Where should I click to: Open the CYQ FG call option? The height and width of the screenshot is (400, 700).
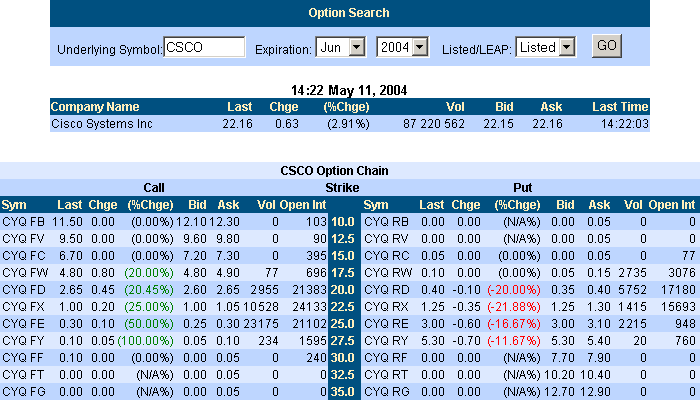[x=24, y=391]
